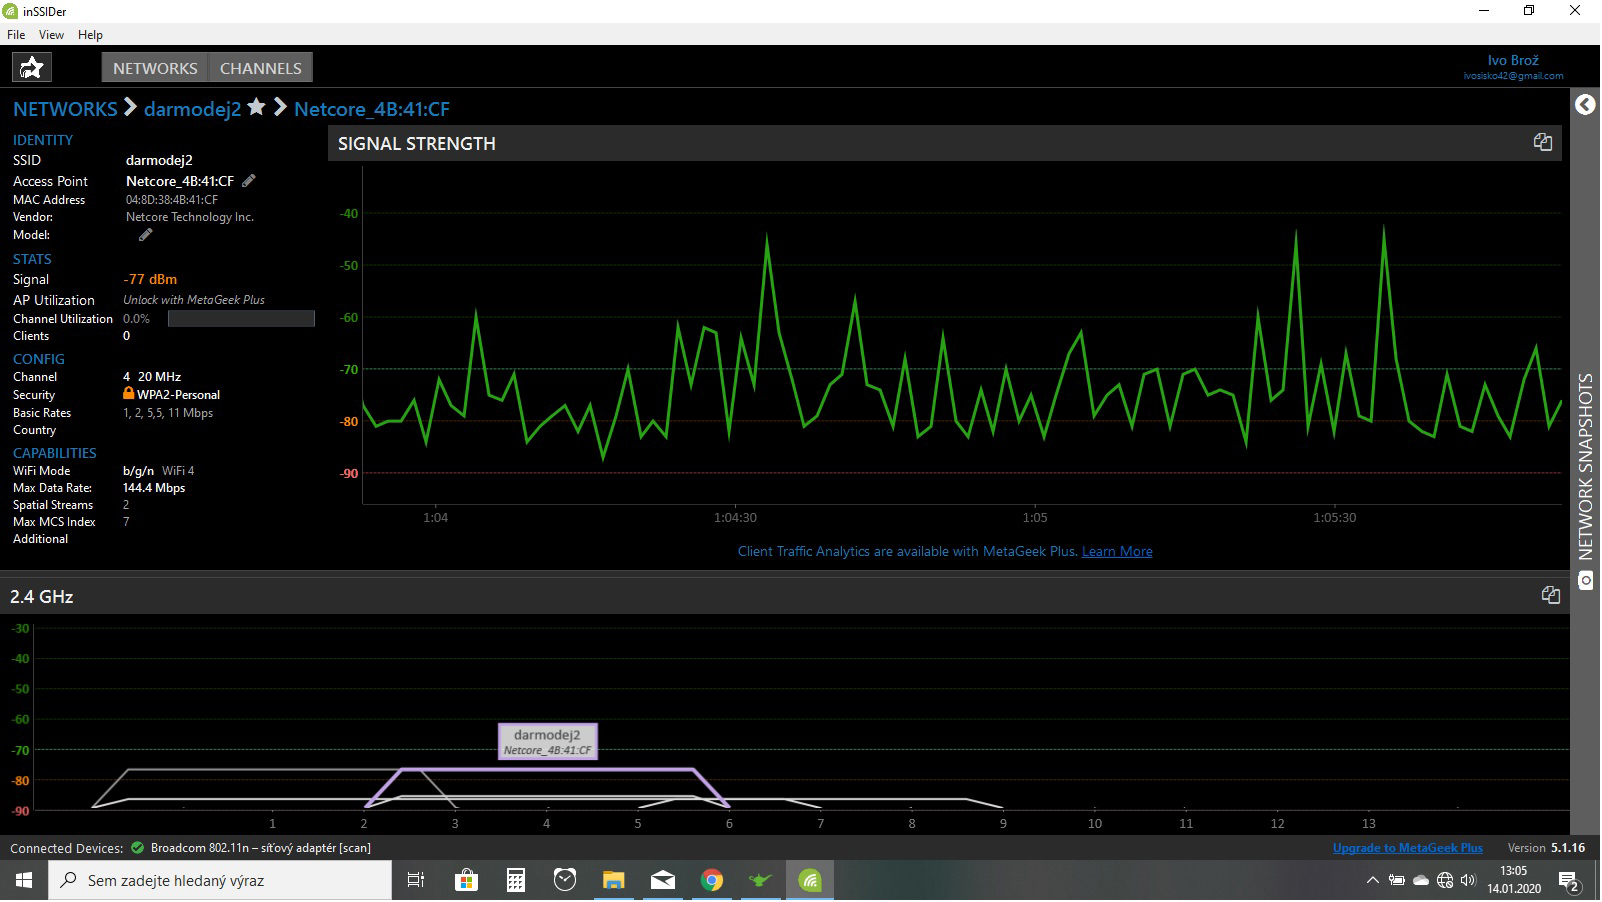Copy the 2.4 GHz channel graph

coord(1551,595)
